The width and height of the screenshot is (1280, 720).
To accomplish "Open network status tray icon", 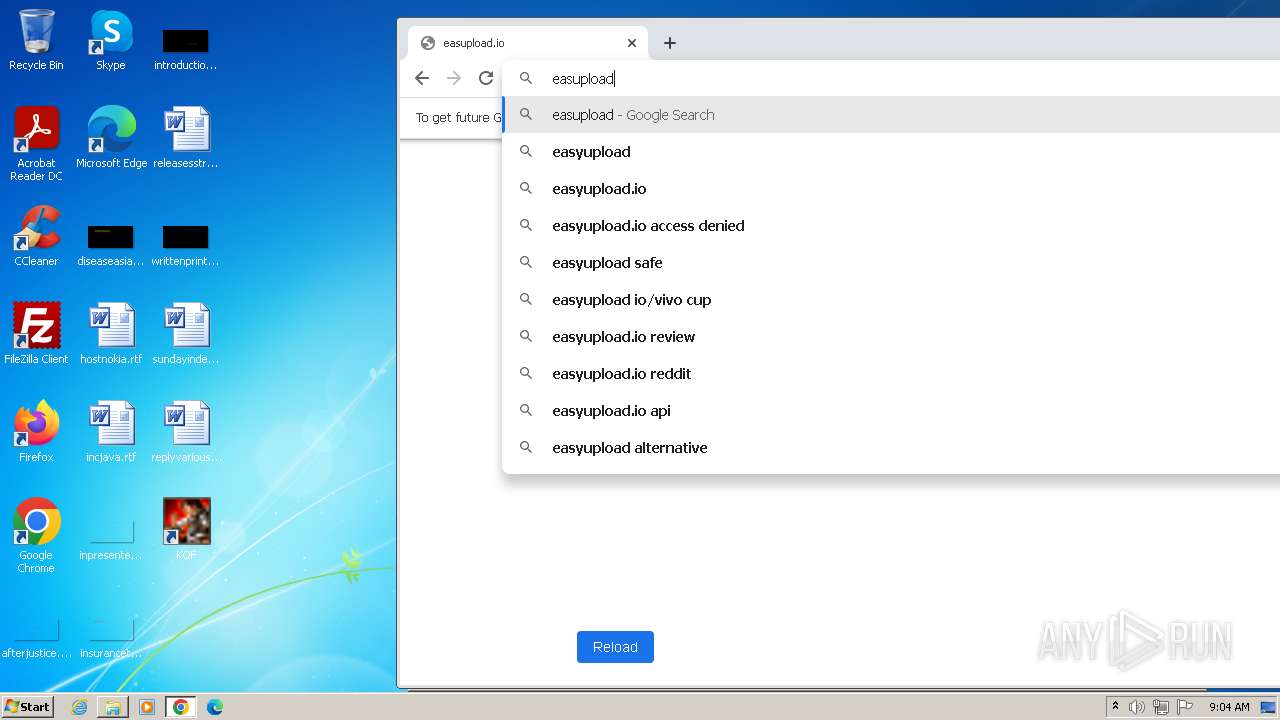I will click(1161, 707).
